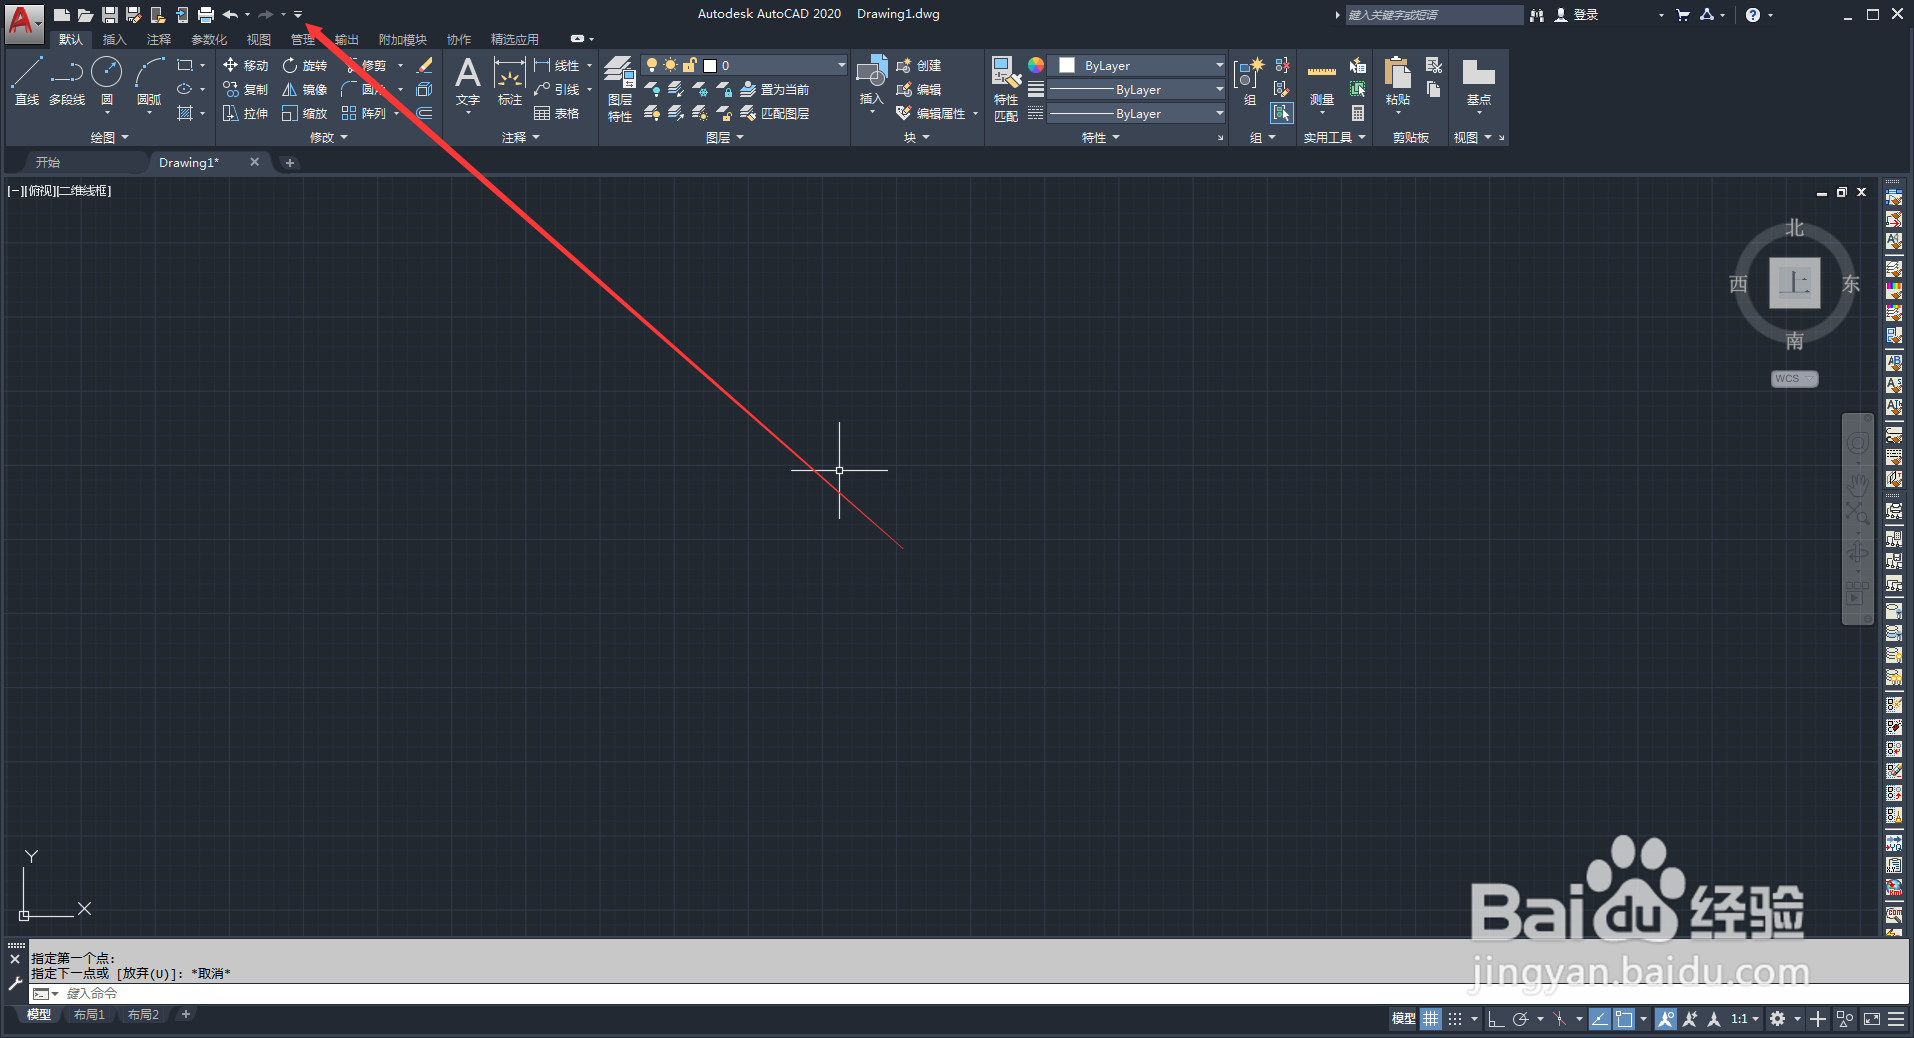Select the Arc (圆弧) tool

click(149, 80)
